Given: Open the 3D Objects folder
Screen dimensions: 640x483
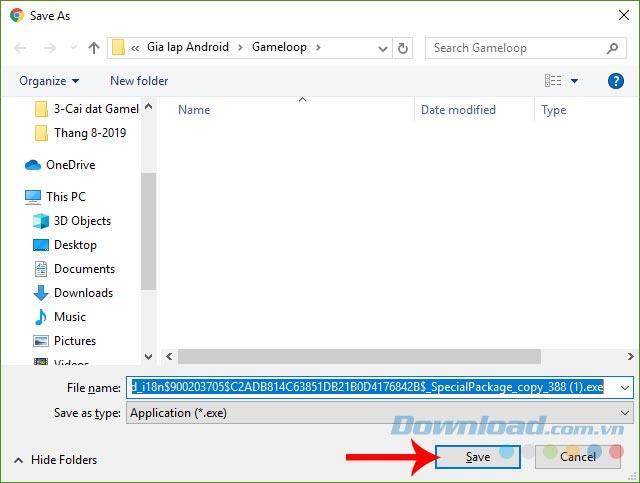Looking at the screenshot, I should coord(82,221).
